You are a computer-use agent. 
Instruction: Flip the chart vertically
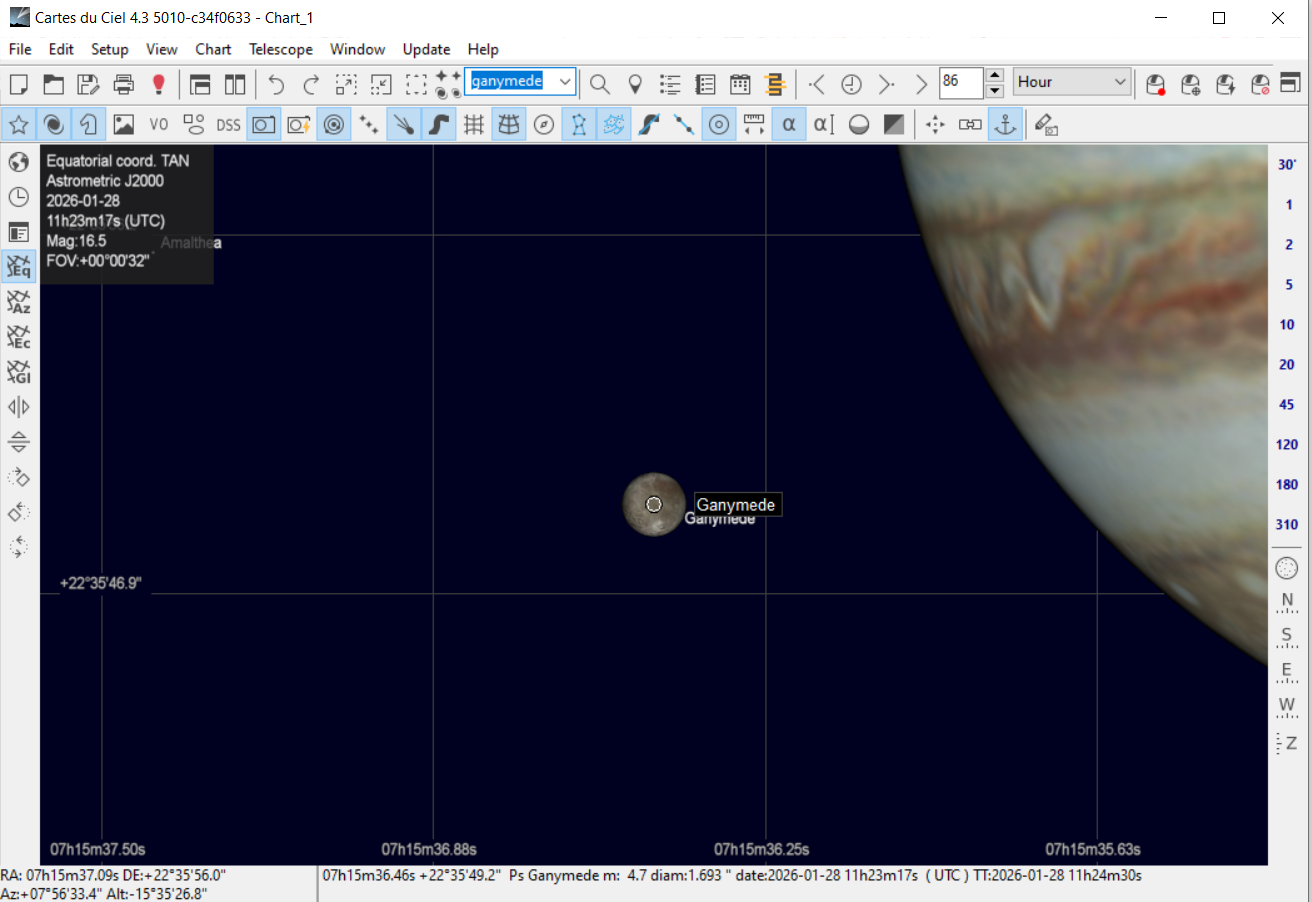(x=19, y=442)
